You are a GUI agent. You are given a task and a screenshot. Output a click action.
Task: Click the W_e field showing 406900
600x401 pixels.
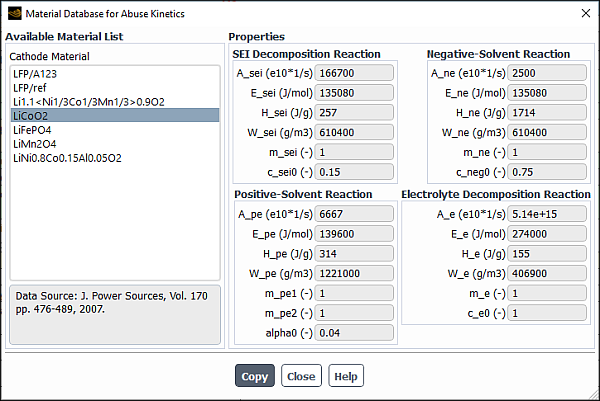pos(547,273)
